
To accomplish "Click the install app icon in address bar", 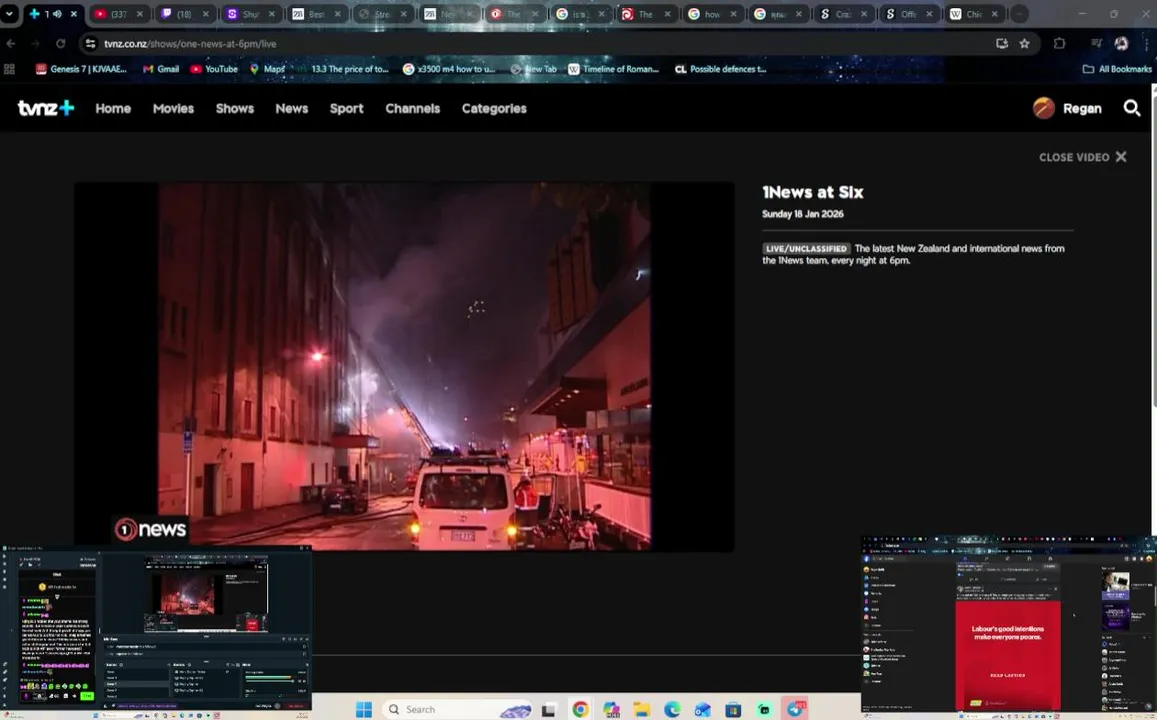I will pyautogui.click(x=1001, y=44).
